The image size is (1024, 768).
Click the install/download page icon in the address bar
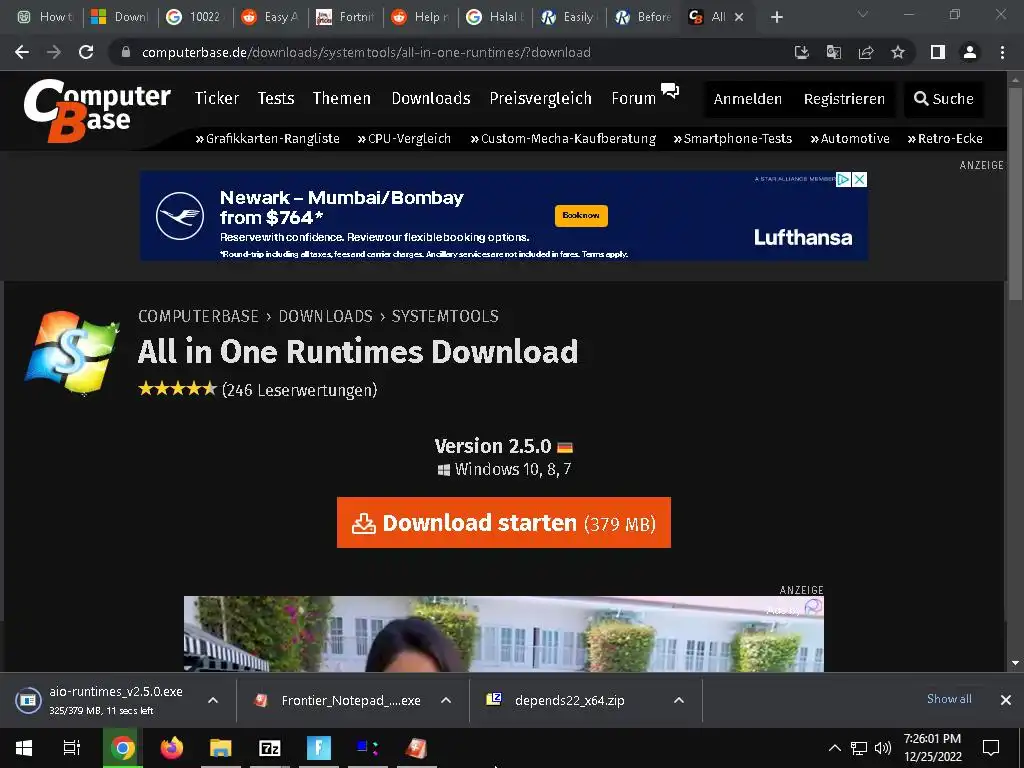click(801, 52)
